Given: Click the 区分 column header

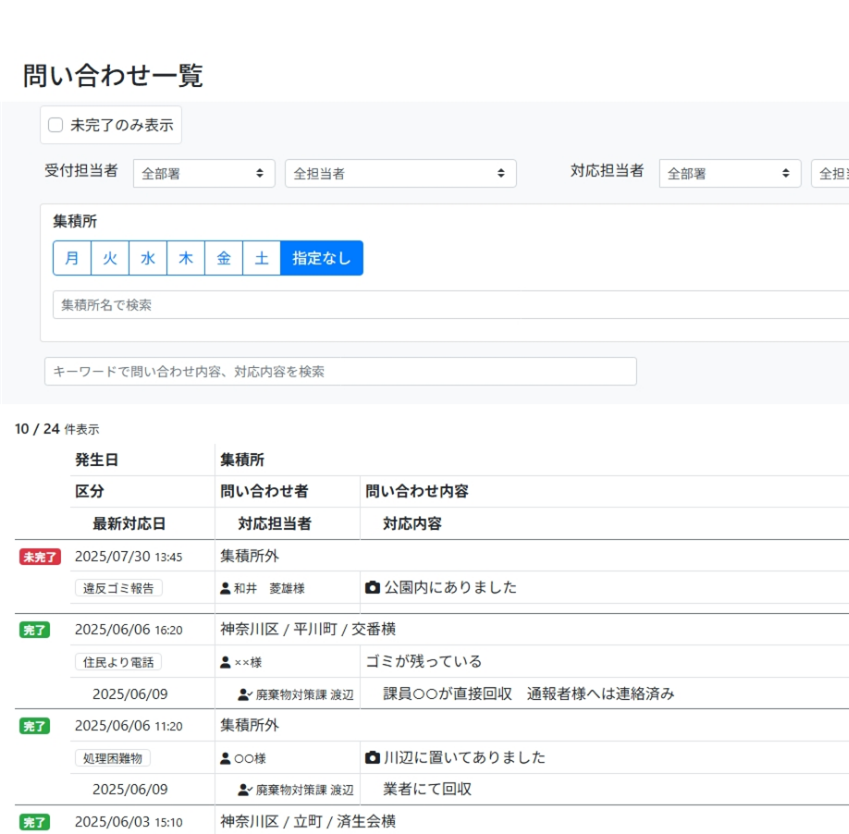Looking at the screenshot, I should (89, 491).
